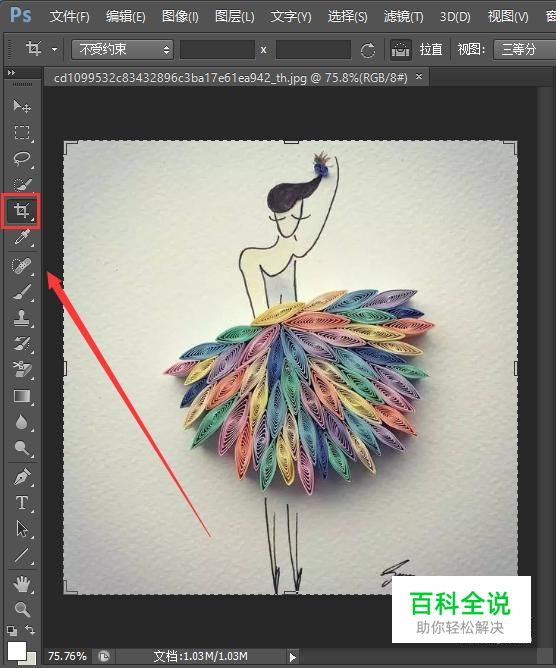
Task: Open the 编辑(E) menu
Action: tap(126, 17)
